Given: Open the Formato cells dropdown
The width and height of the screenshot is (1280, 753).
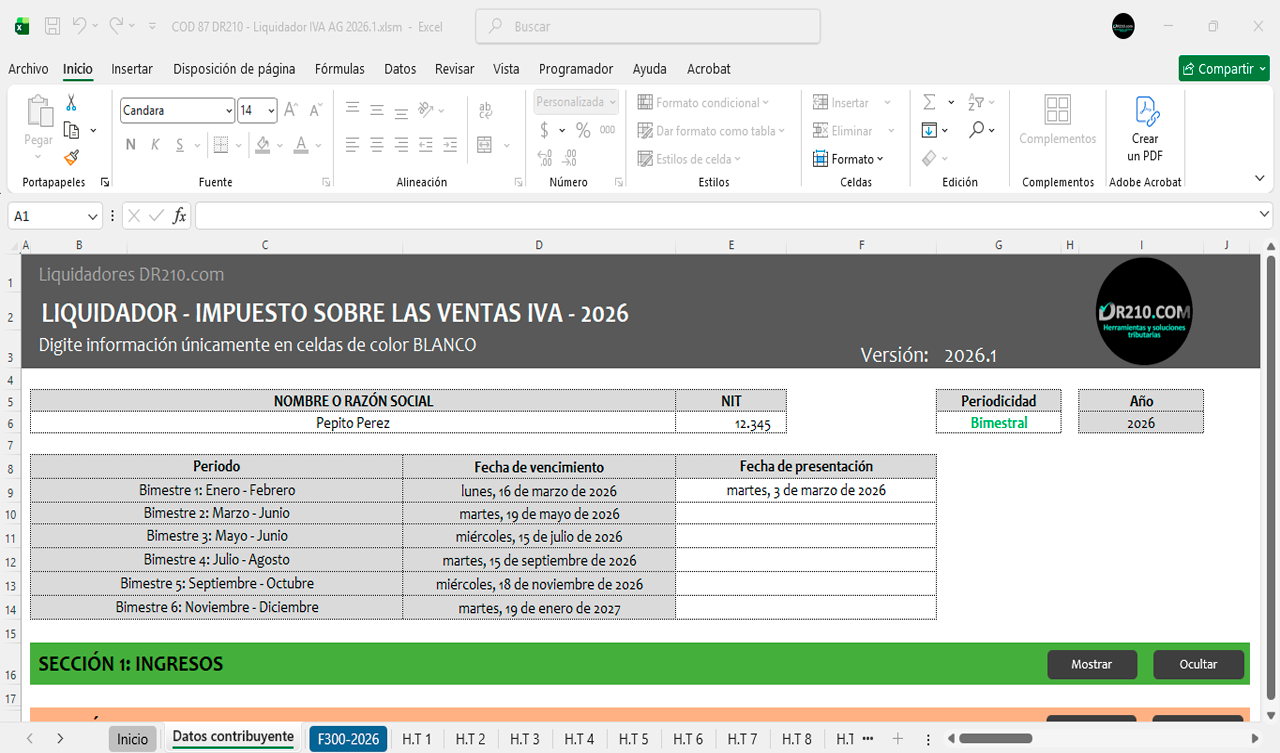Looking at the screenshot, I should (857, 159).
